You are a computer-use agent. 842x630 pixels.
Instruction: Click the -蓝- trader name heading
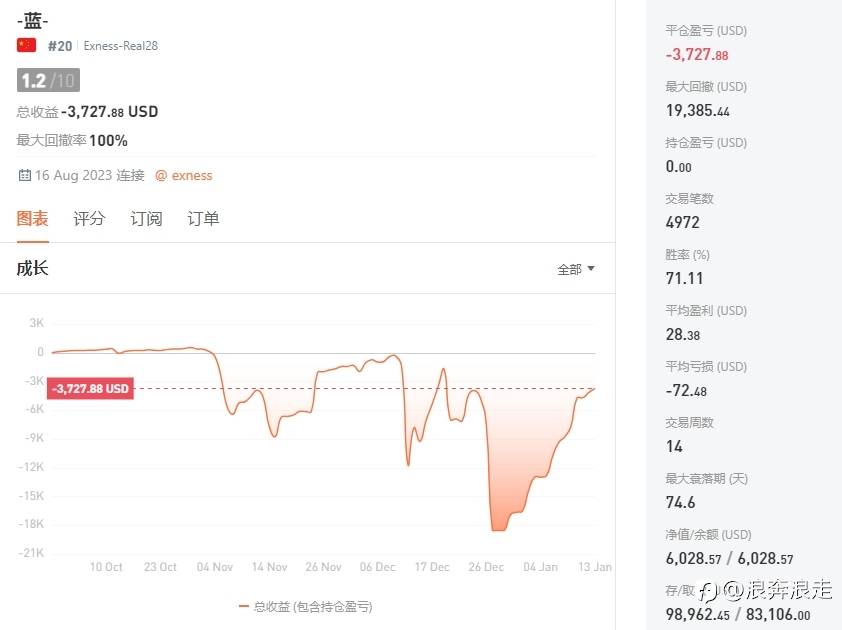tap(33, 19)
